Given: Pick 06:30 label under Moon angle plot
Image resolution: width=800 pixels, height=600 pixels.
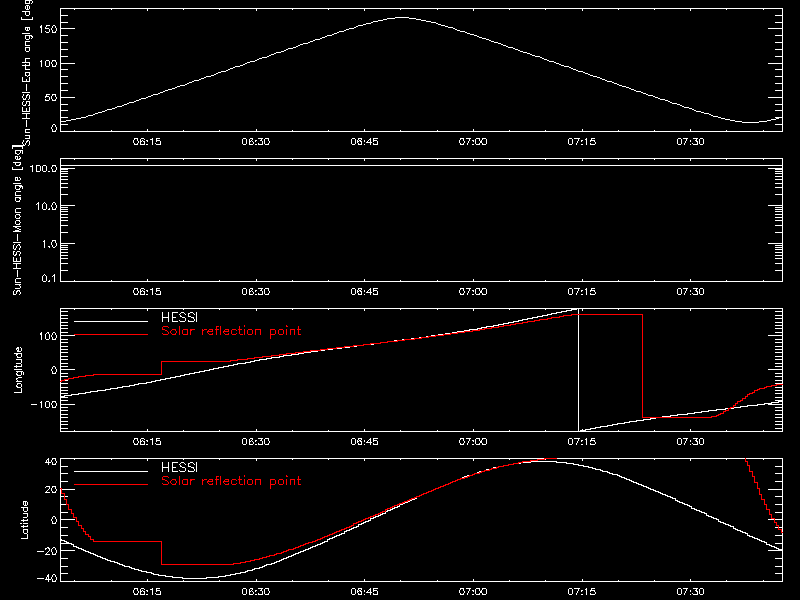Looking at the screenshot, I should (x=256, y=291).
